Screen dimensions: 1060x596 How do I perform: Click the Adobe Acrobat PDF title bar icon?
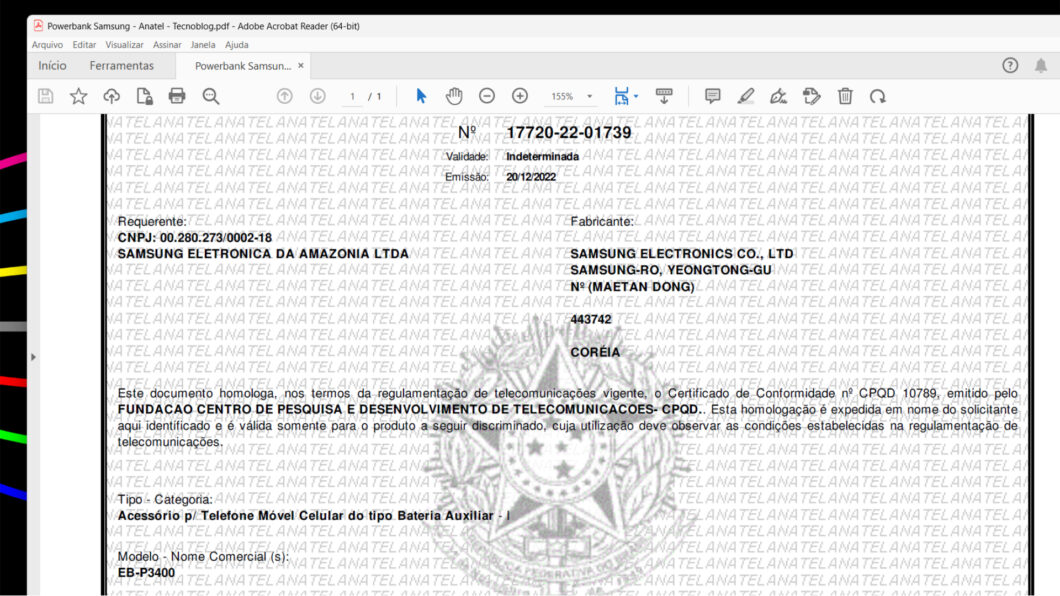(39, 26)
